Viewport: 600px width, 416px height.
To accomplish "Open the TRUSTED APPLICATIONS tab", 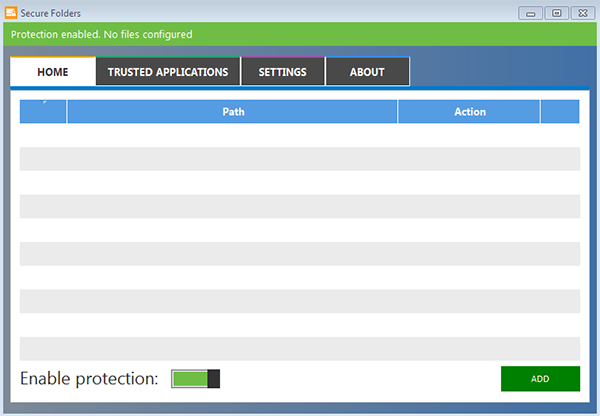I will (168, 72).
